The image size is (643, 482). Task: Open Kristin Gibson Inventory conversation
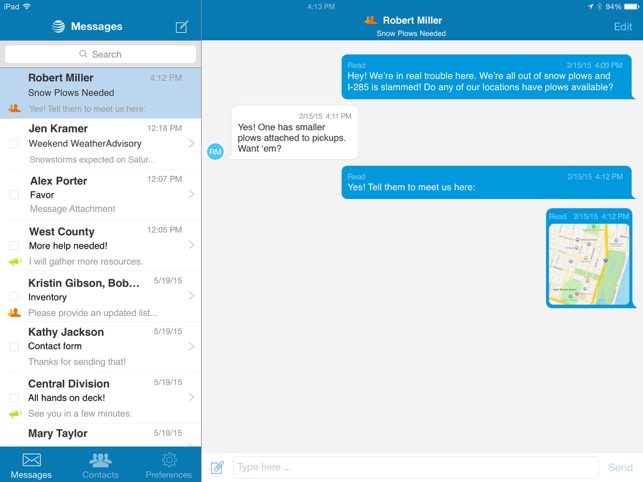point(100,296)
